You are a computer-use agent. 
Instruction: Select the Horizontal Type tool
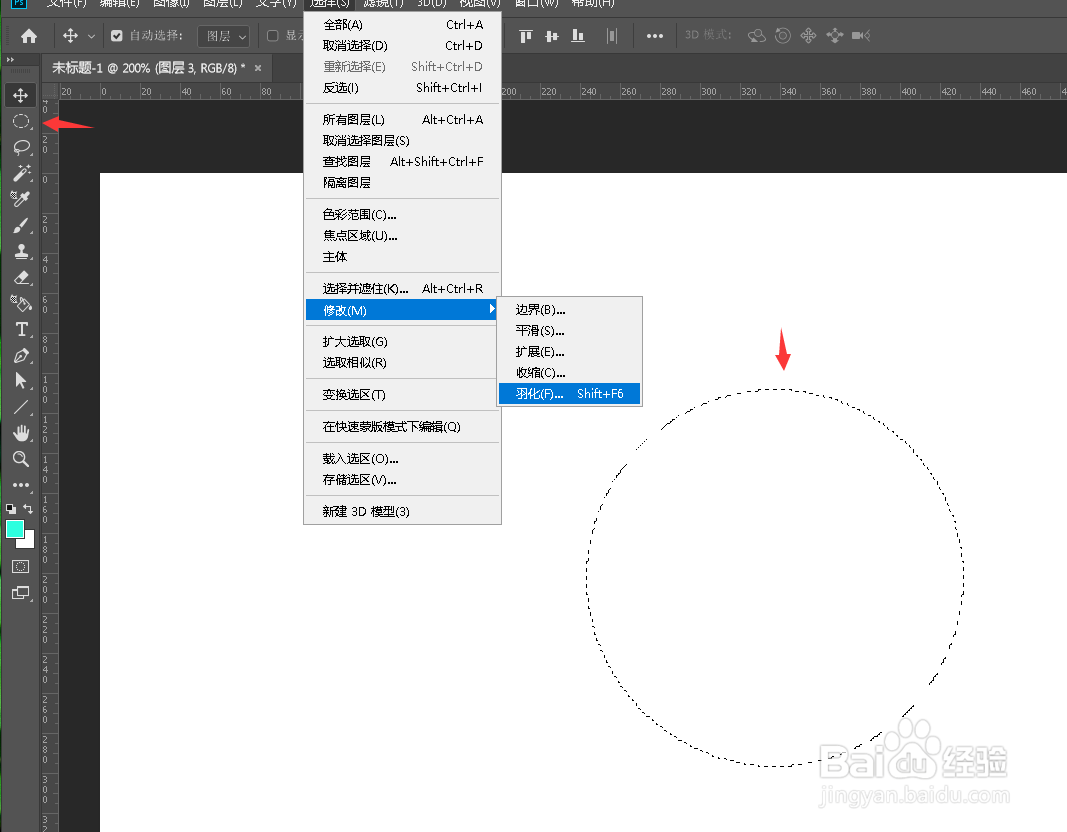pyautogui.click(x=21, y=329)
